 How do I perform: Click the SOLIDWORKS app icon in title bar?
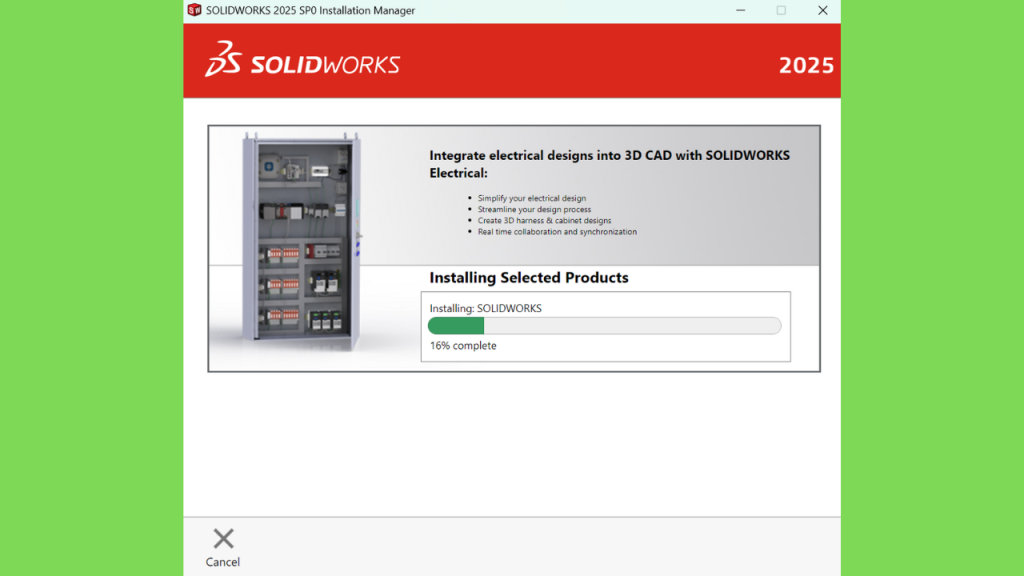tap(194, 10)
